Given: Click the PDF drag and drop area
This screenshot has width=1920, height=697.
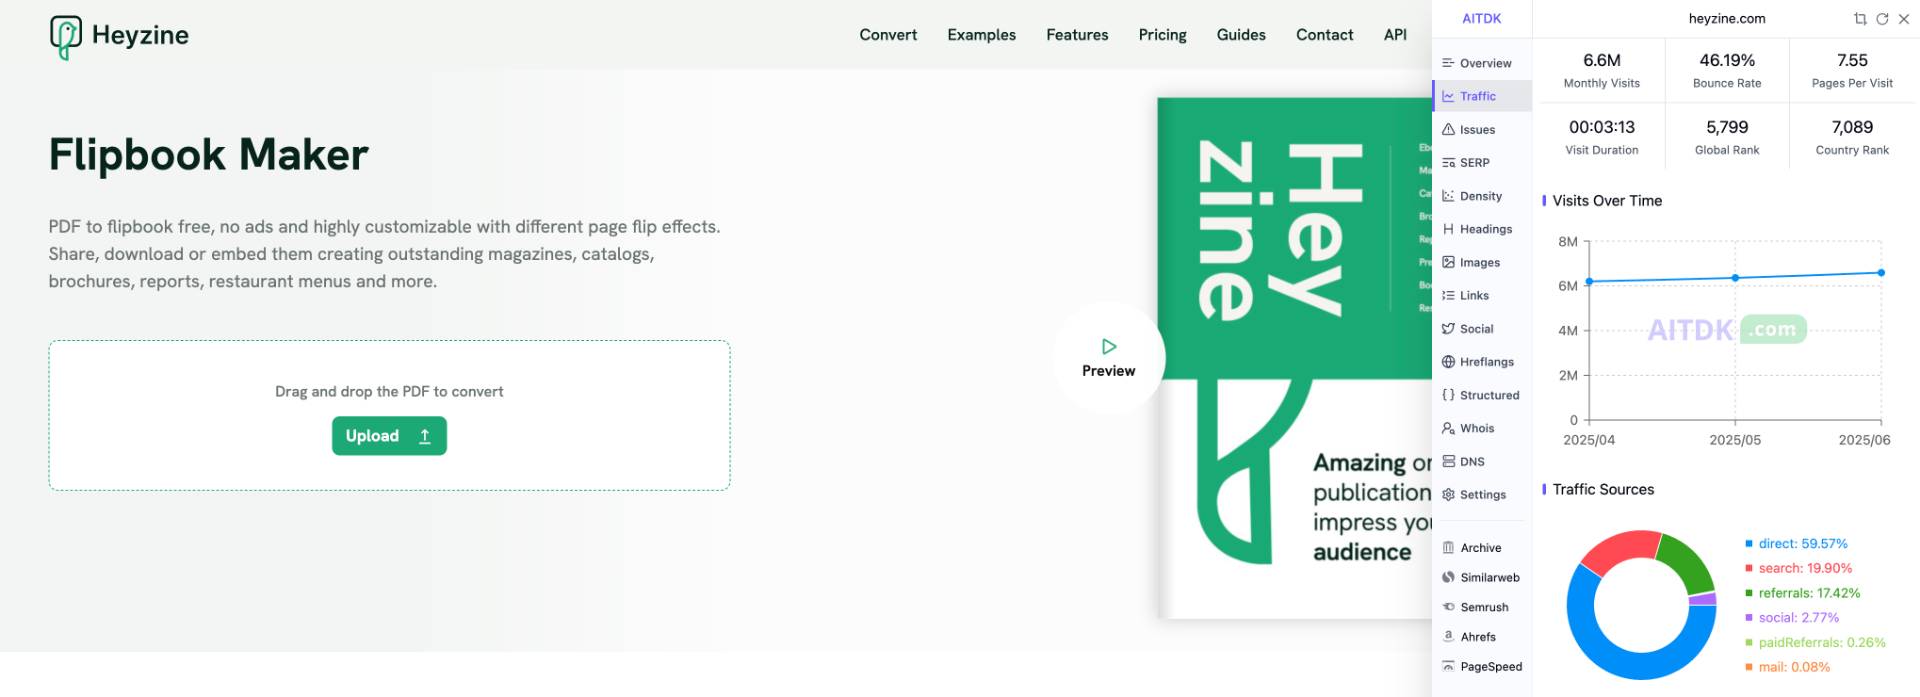Looking at the screenshot, I should (389, 415).
